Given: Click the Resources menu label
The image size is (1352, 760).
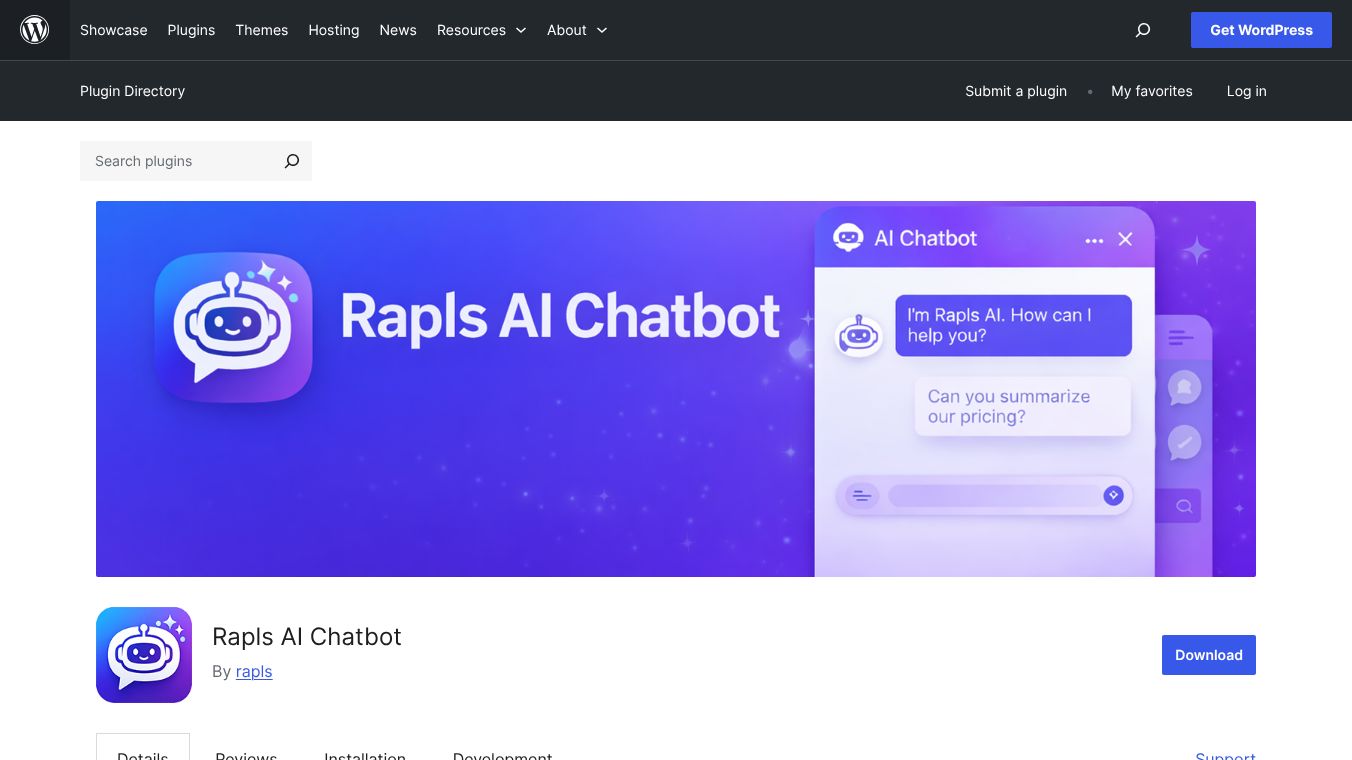Looking at the screenshot, I should click(471, 30).
